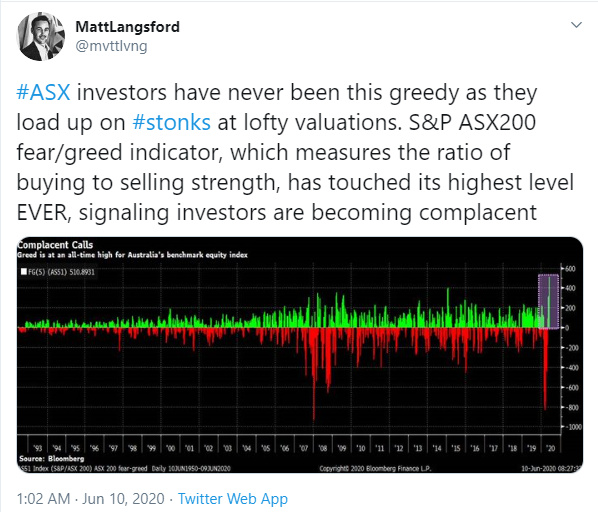Open the tweet timestamp 1:02 AM Jun 10, 2020

pyautogui.click(x=91, y=499)
